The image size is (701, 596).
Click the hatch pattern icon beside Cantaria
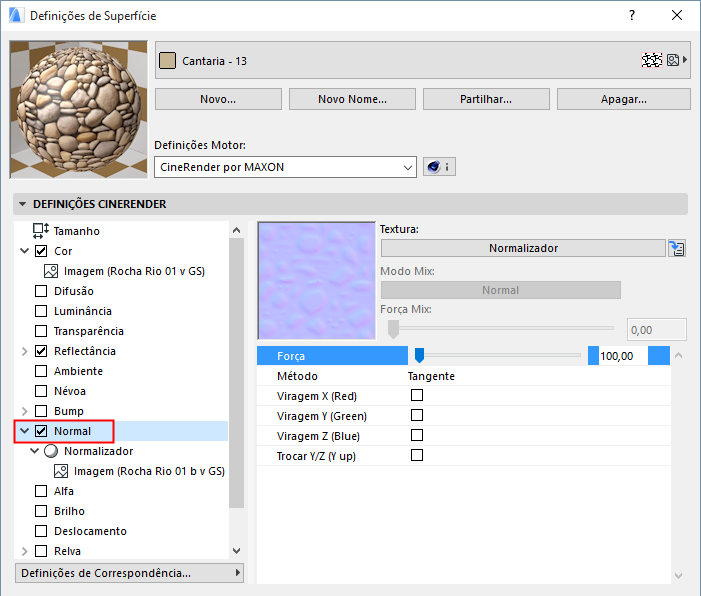[x=652, y=60]
